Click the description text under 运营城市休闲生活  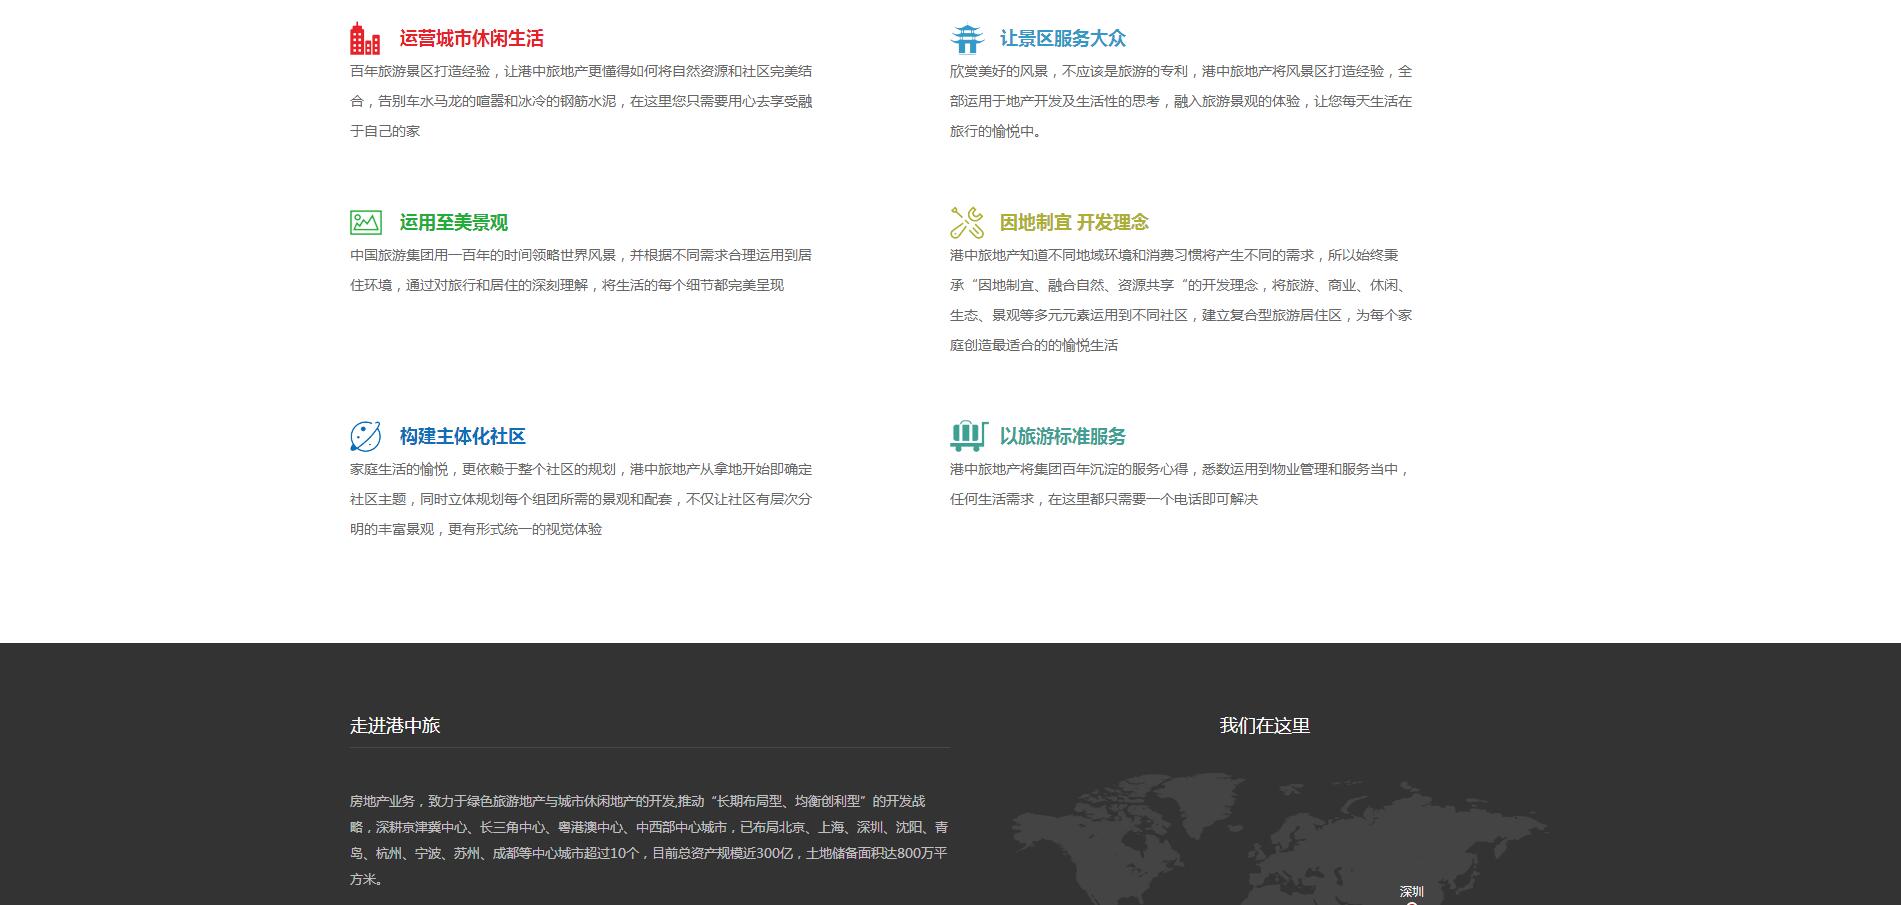click(580, 101)
